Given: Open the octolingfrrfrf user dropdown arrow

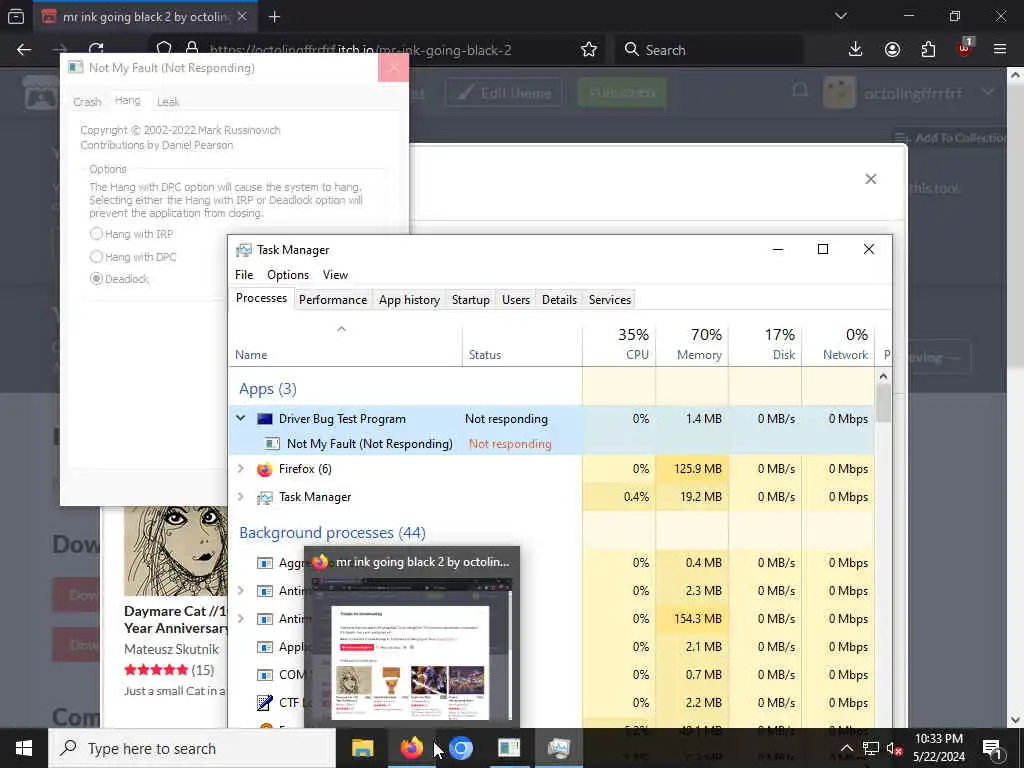Looking at the screenshot, I should click(x=988, y=93).
